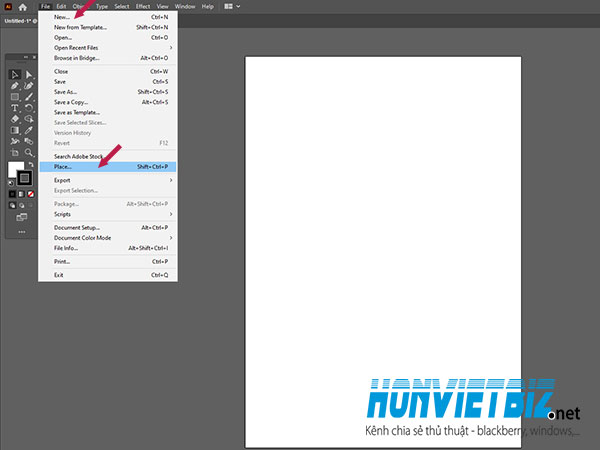The height and width of the screenshot is (450, 600).
Task: Select the Eraser tool
Action: coord(15,119)
